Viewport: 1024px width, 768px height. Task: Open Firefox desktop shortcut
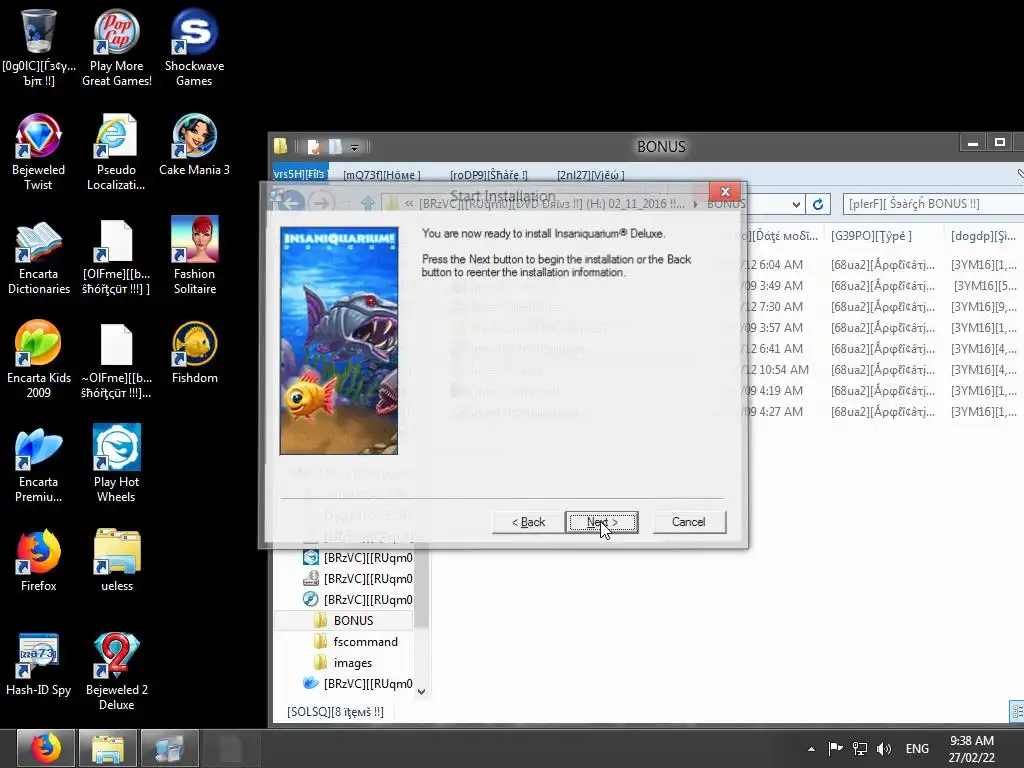click(x=39, y=560)
